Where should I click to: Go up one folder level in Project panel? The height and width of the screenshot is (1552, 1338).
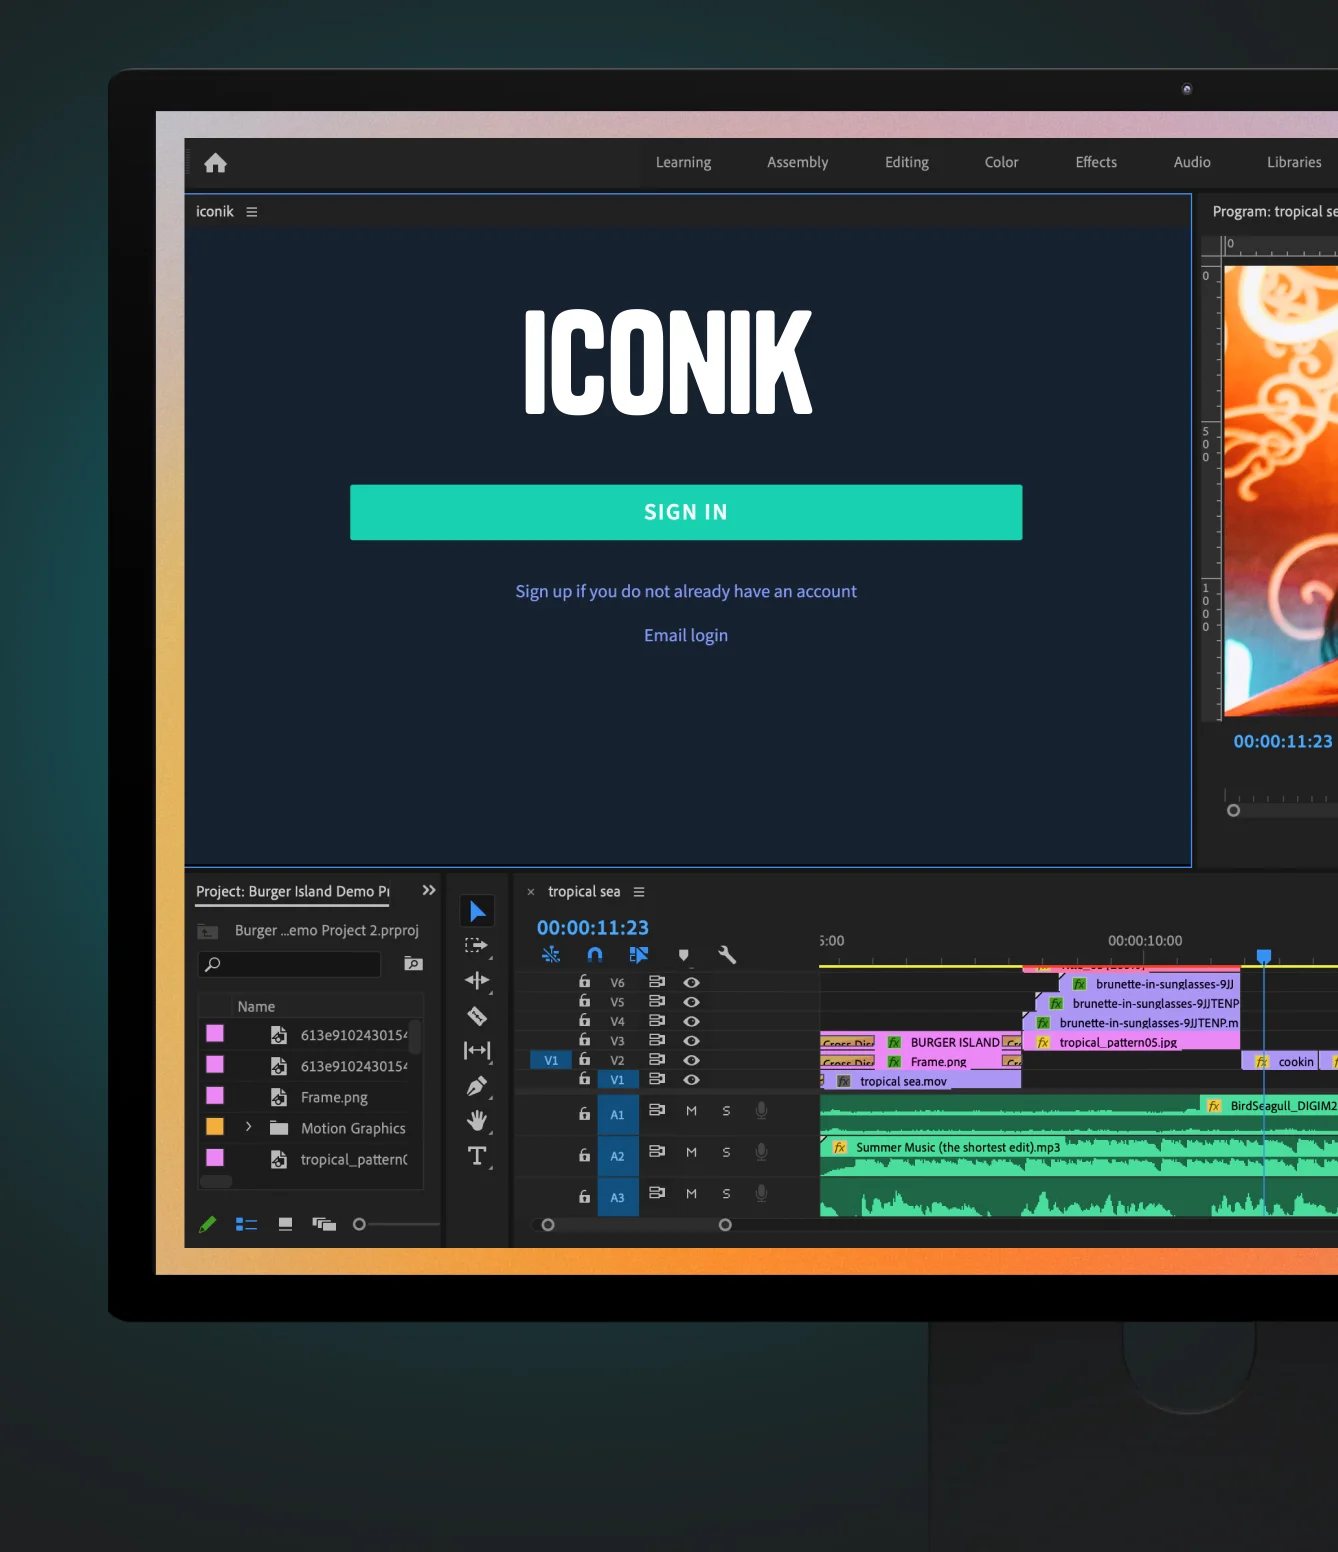tap(208, 931)
